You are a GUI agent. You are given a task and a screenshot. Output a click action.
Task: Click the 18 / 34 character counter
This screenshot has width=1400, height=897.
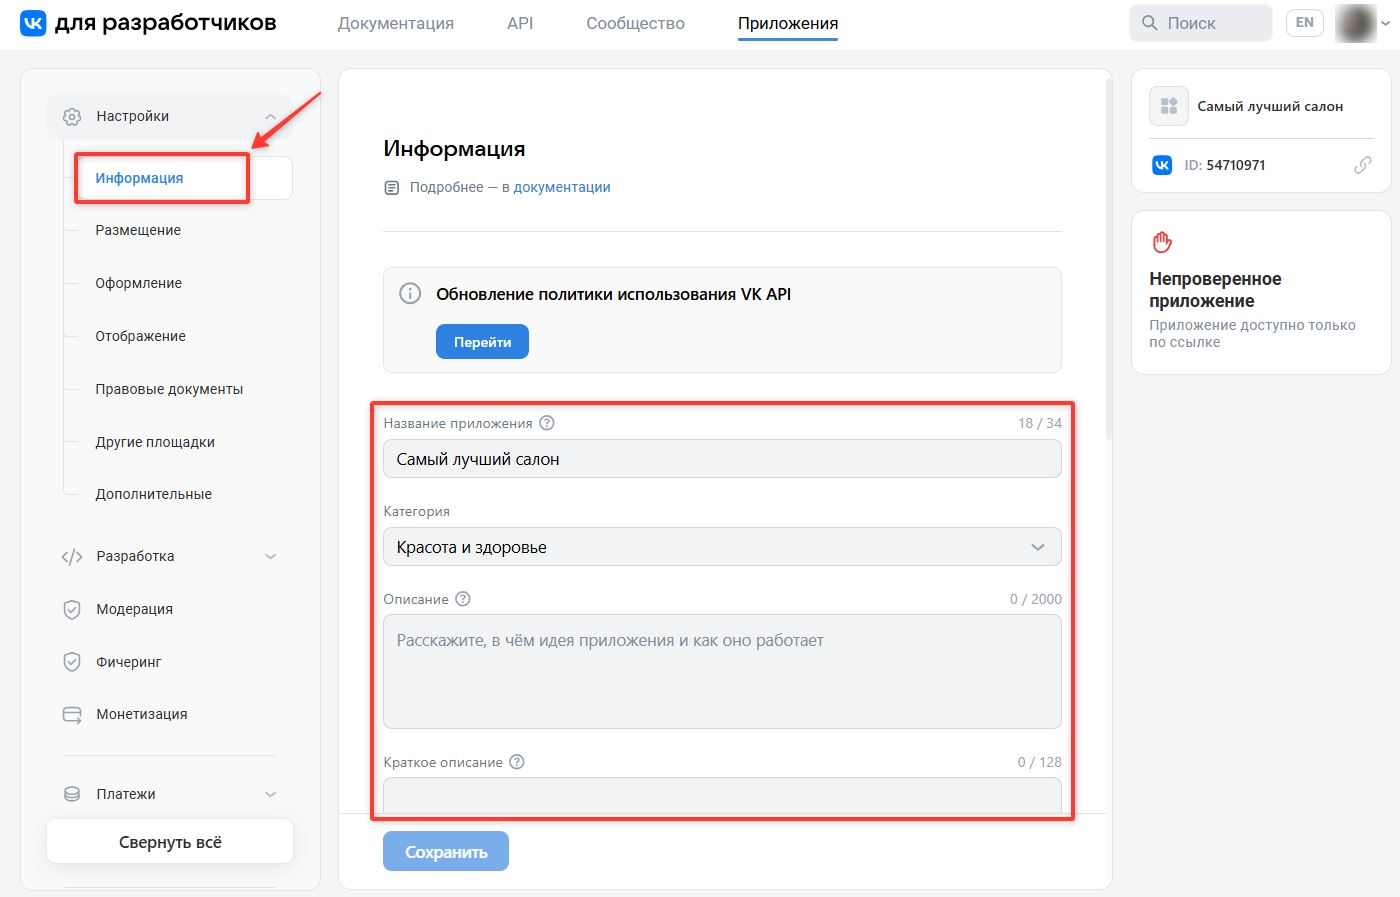click(1040, 423)
